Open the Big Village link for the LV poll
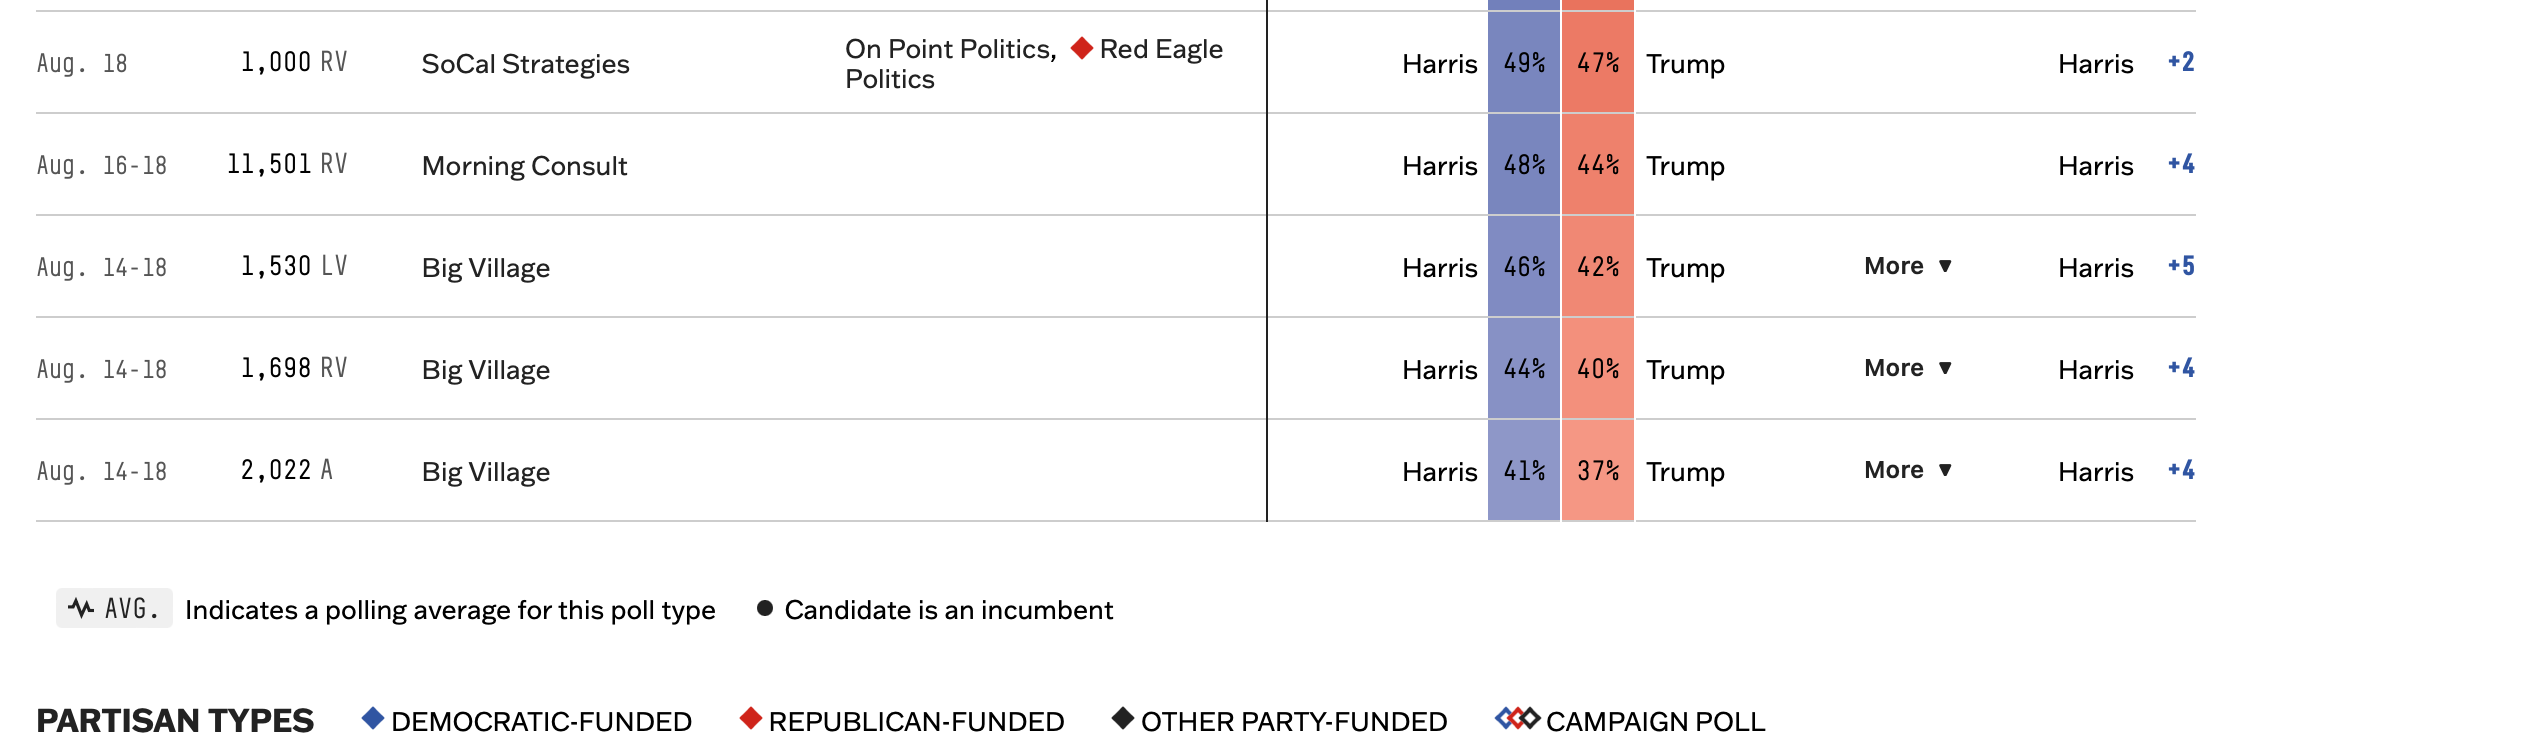Image resolution: width=2544 pixels, height=752 pixels. pos(485,268)
